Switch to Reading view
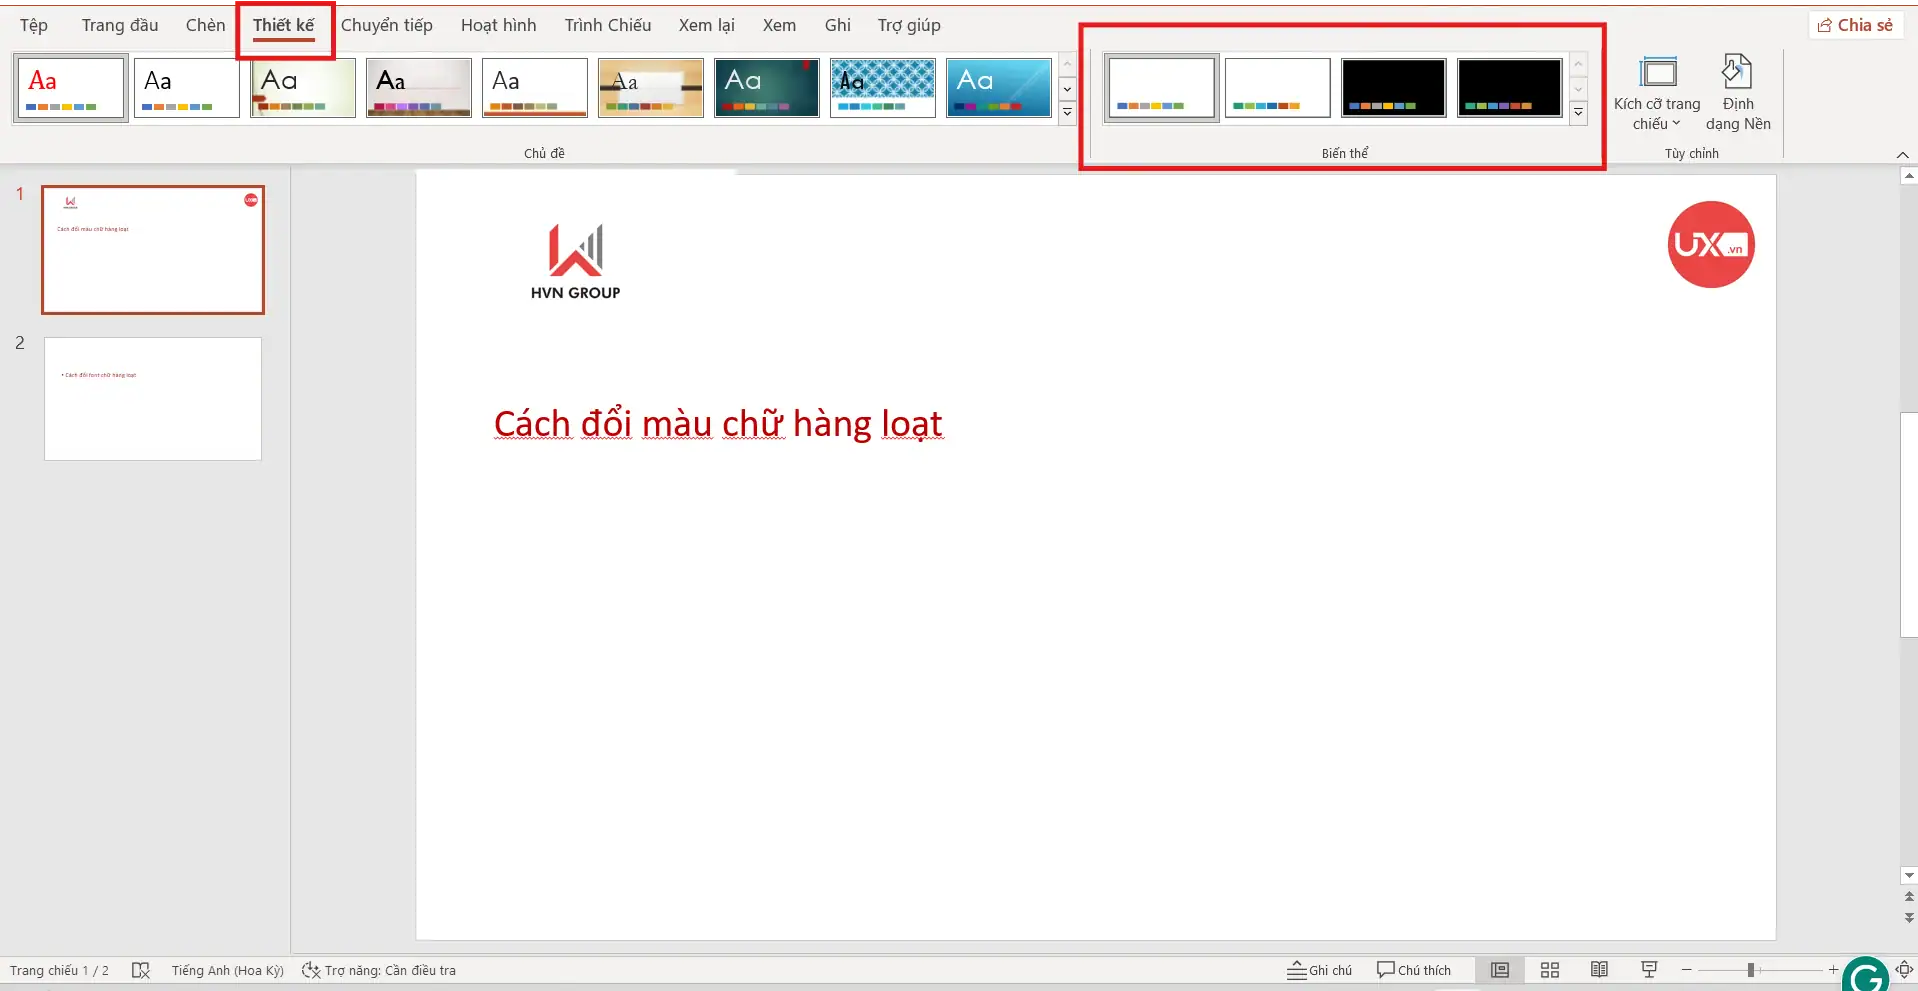Screen dimensions: 1918x991 point(1599,970)
